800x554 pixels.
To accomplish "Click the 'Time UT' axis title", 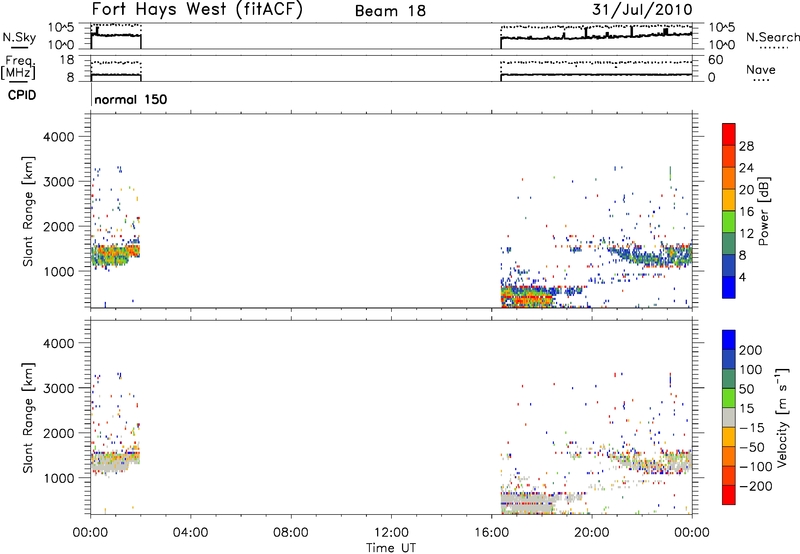I will tap(391, 548).
